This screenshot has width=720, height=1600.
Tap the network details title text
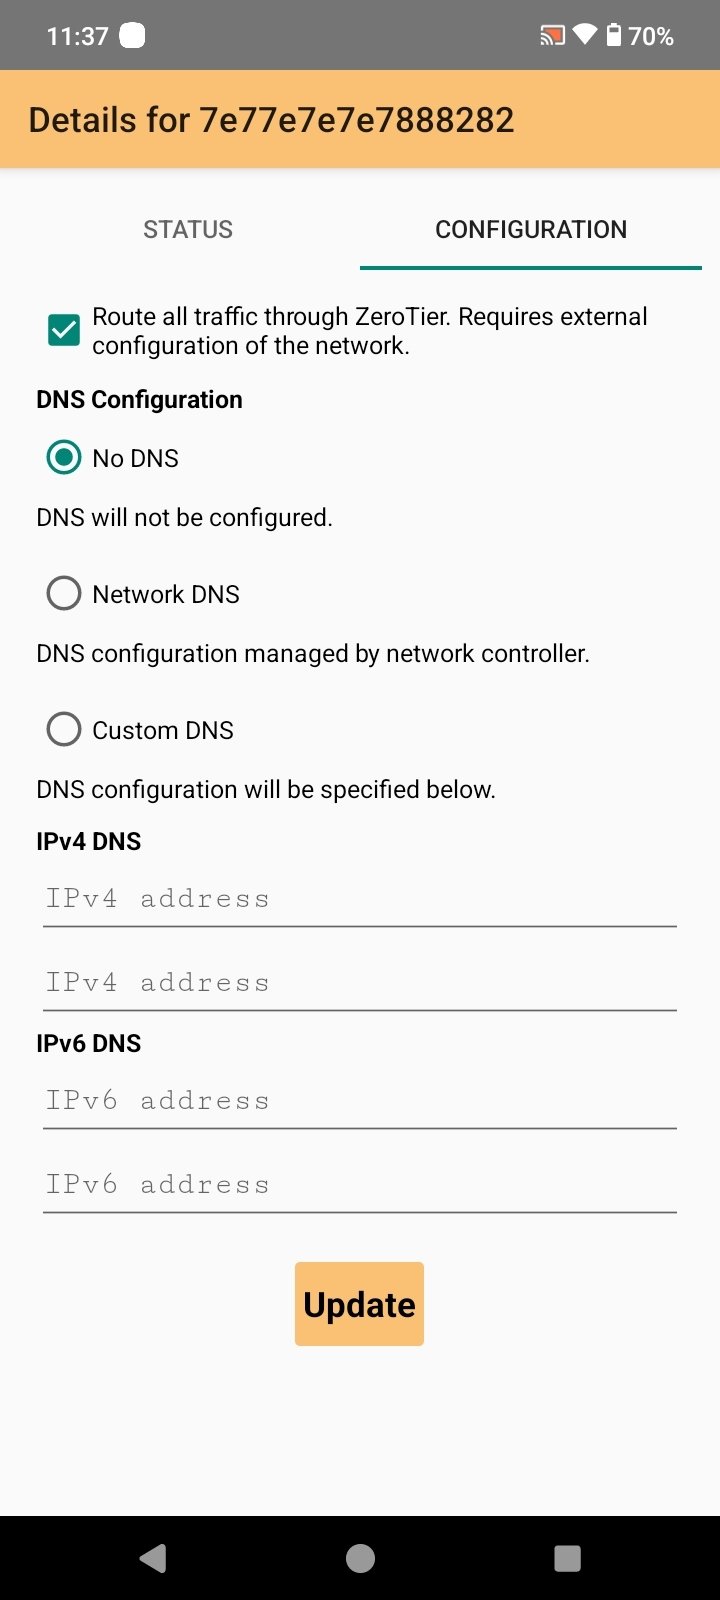point(271,120)
